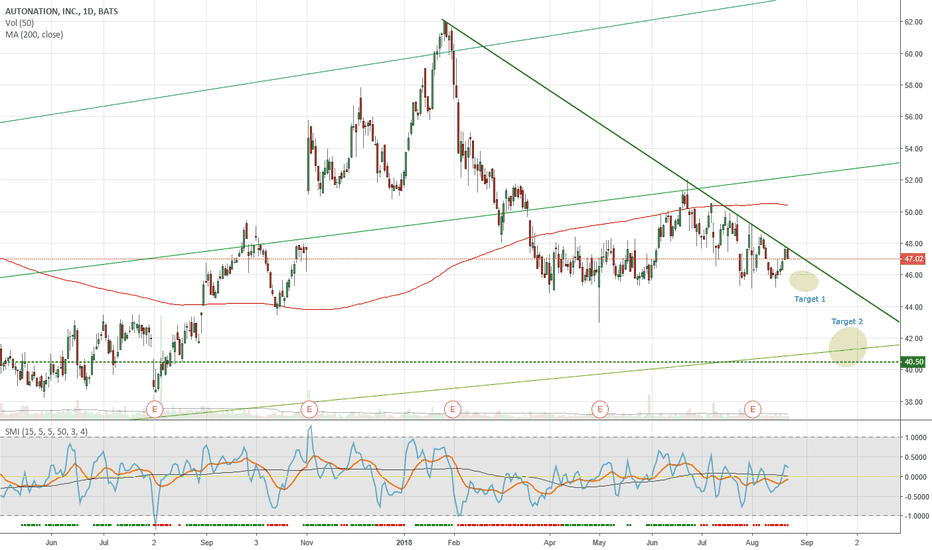The image size is (932, 550).
Task: Open the earnings marker for August 2018
Action: click(x=753, y=409)
